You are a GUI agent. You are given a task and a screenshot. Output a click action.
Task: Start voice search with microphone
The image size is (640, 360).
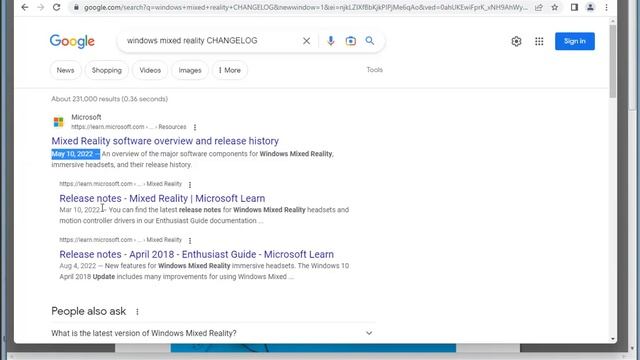(x=331, y=41)
